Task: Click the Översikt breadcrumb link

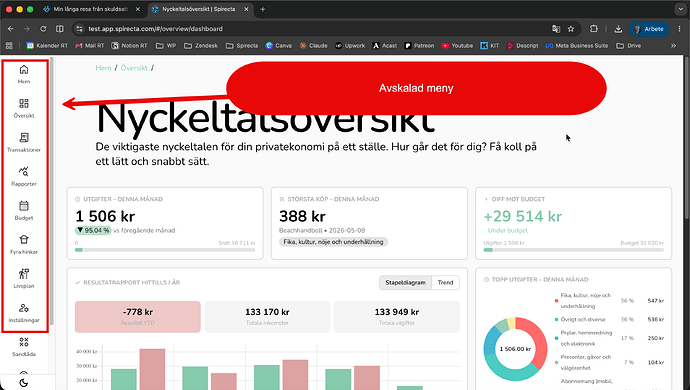Action: click(134, 68)
